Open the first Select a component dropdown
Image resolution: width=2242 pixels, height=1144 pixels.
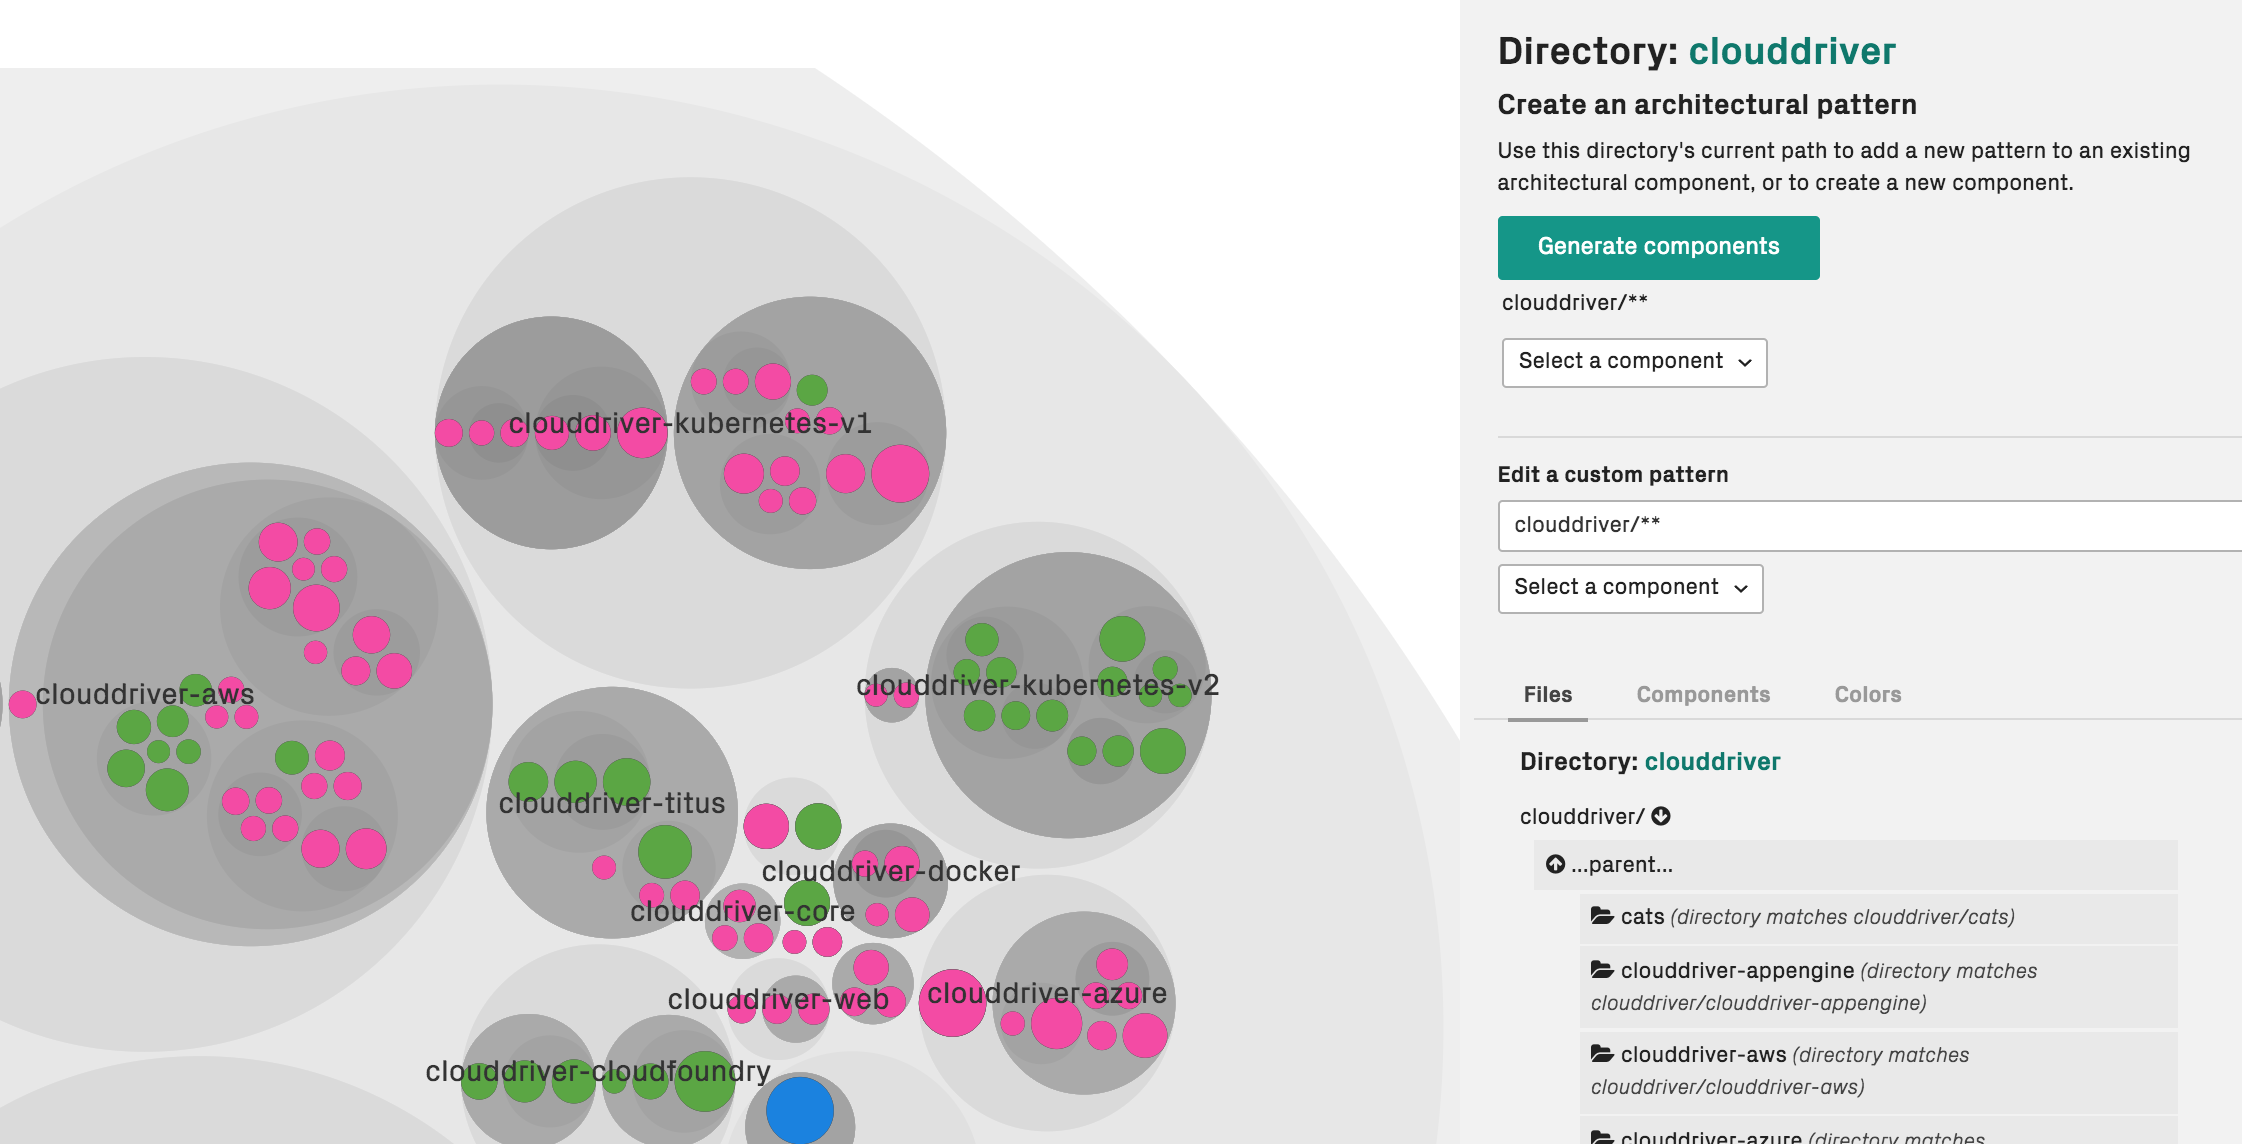[1634, 362]
